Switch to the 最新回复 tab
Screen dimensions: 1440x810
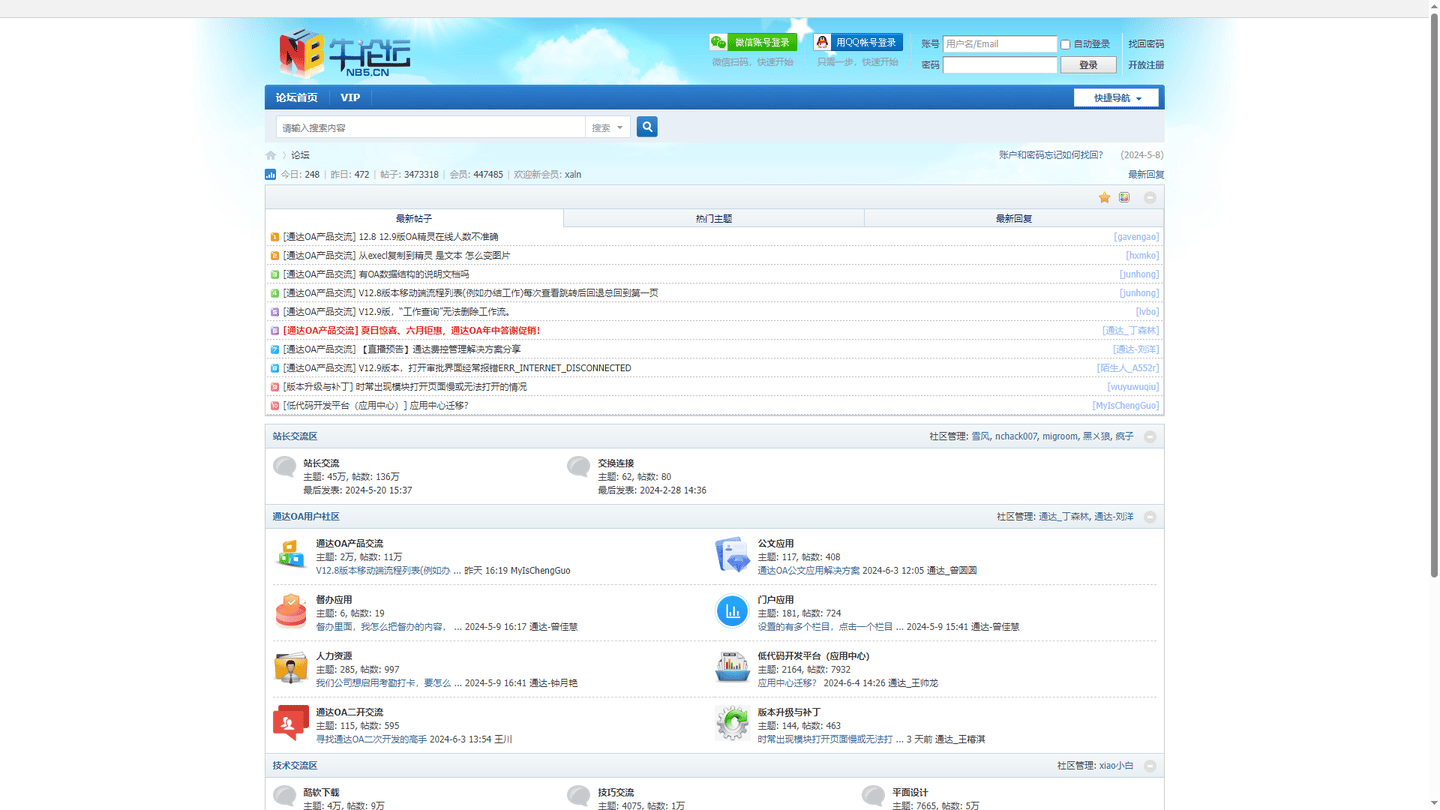click(1014, 218)
